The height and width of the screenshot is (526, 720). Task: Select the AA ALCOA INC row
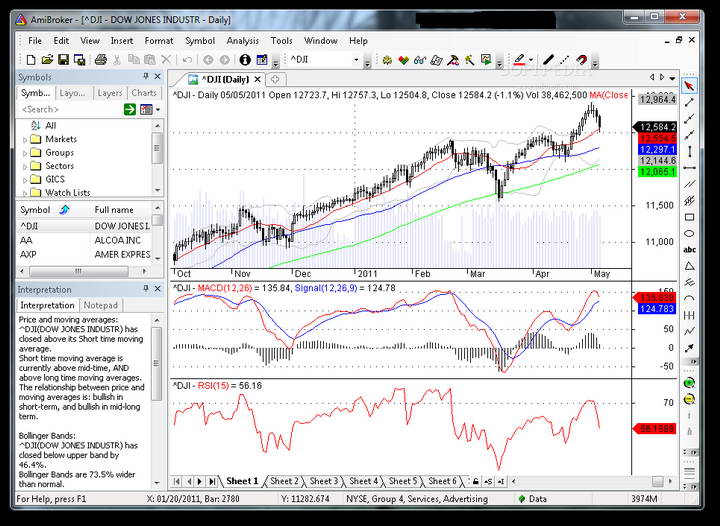point(84,241)
